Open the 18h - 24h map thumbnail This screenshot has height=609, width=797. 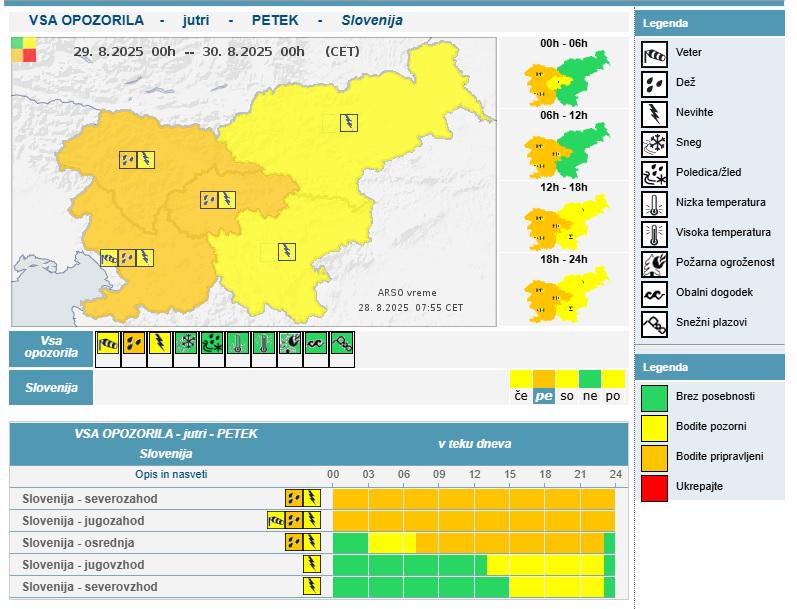click(x=564, y=295)
